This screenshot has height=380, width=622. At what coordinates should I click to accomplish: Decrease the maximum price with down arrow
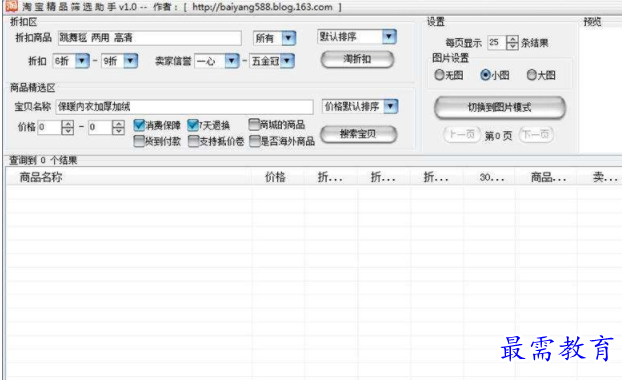(x=118, y=131)
